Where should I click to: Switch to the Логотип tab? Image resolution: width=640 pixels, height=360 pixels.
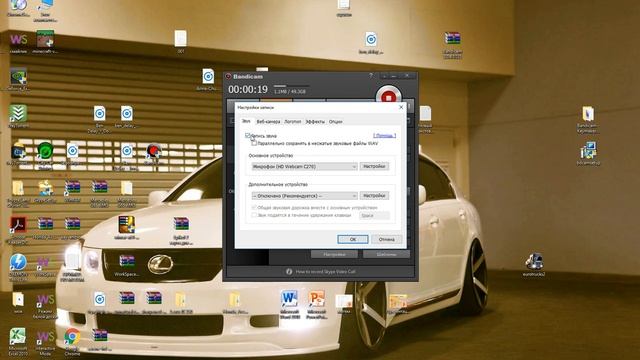(x=293, y=122)
